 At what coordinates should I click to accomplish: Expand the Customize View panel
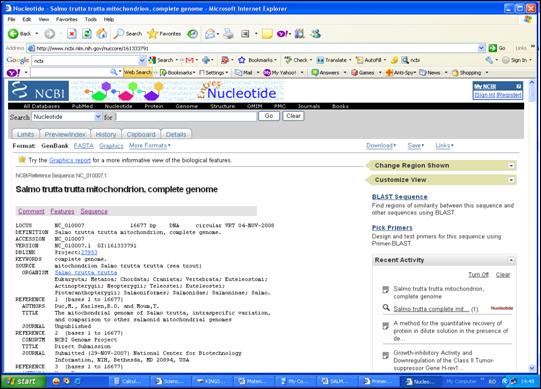tap(511, 180)
